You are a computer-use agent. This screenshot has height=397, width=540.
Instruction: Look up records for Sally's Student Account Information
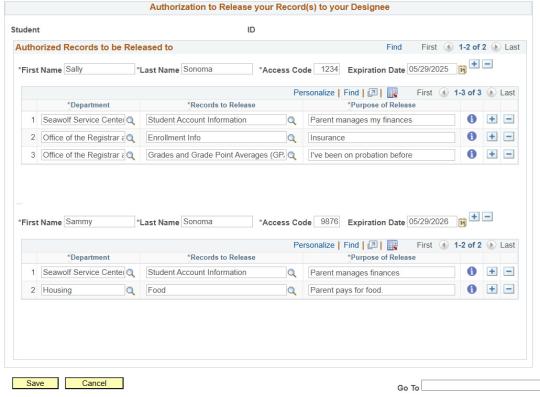click(x=292, y=121)
